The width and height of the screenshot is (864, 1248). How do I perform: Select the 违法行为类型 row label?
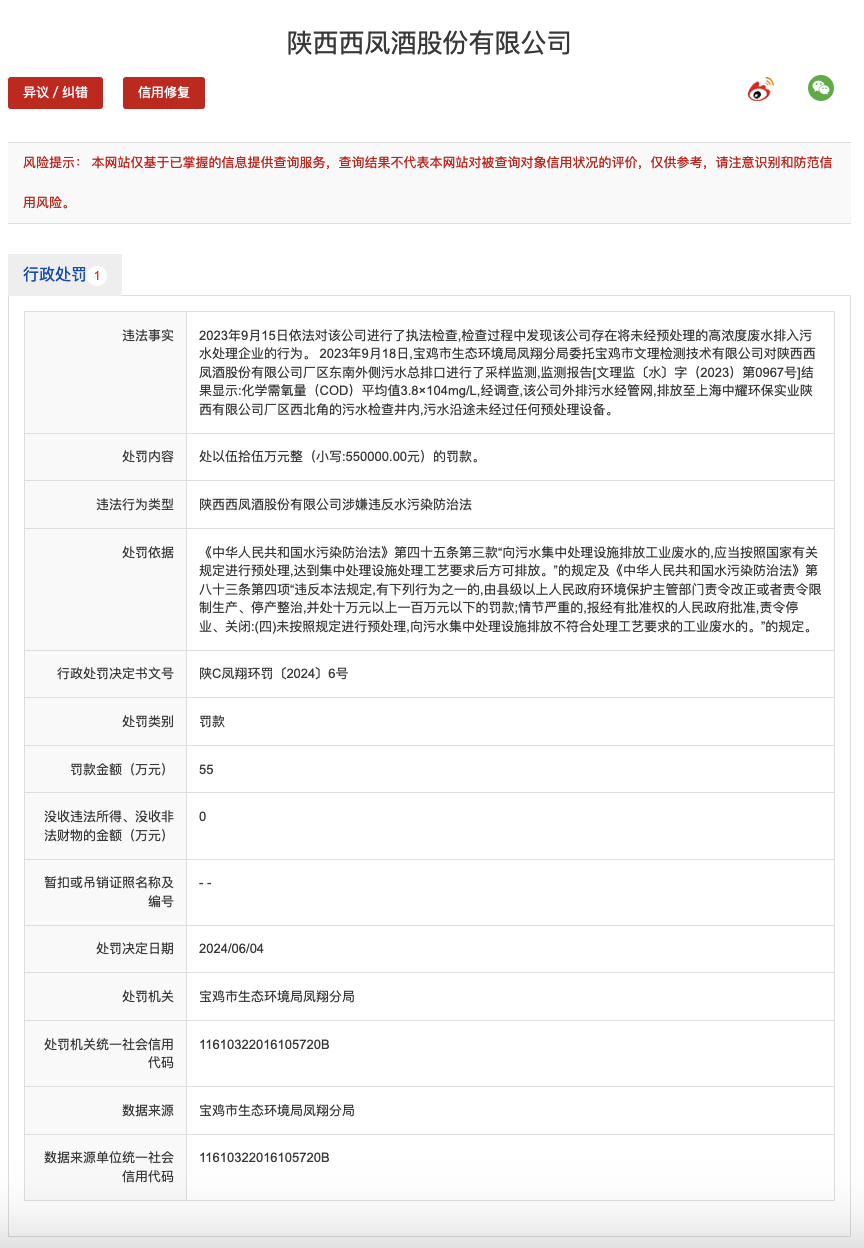coord(135,505)
